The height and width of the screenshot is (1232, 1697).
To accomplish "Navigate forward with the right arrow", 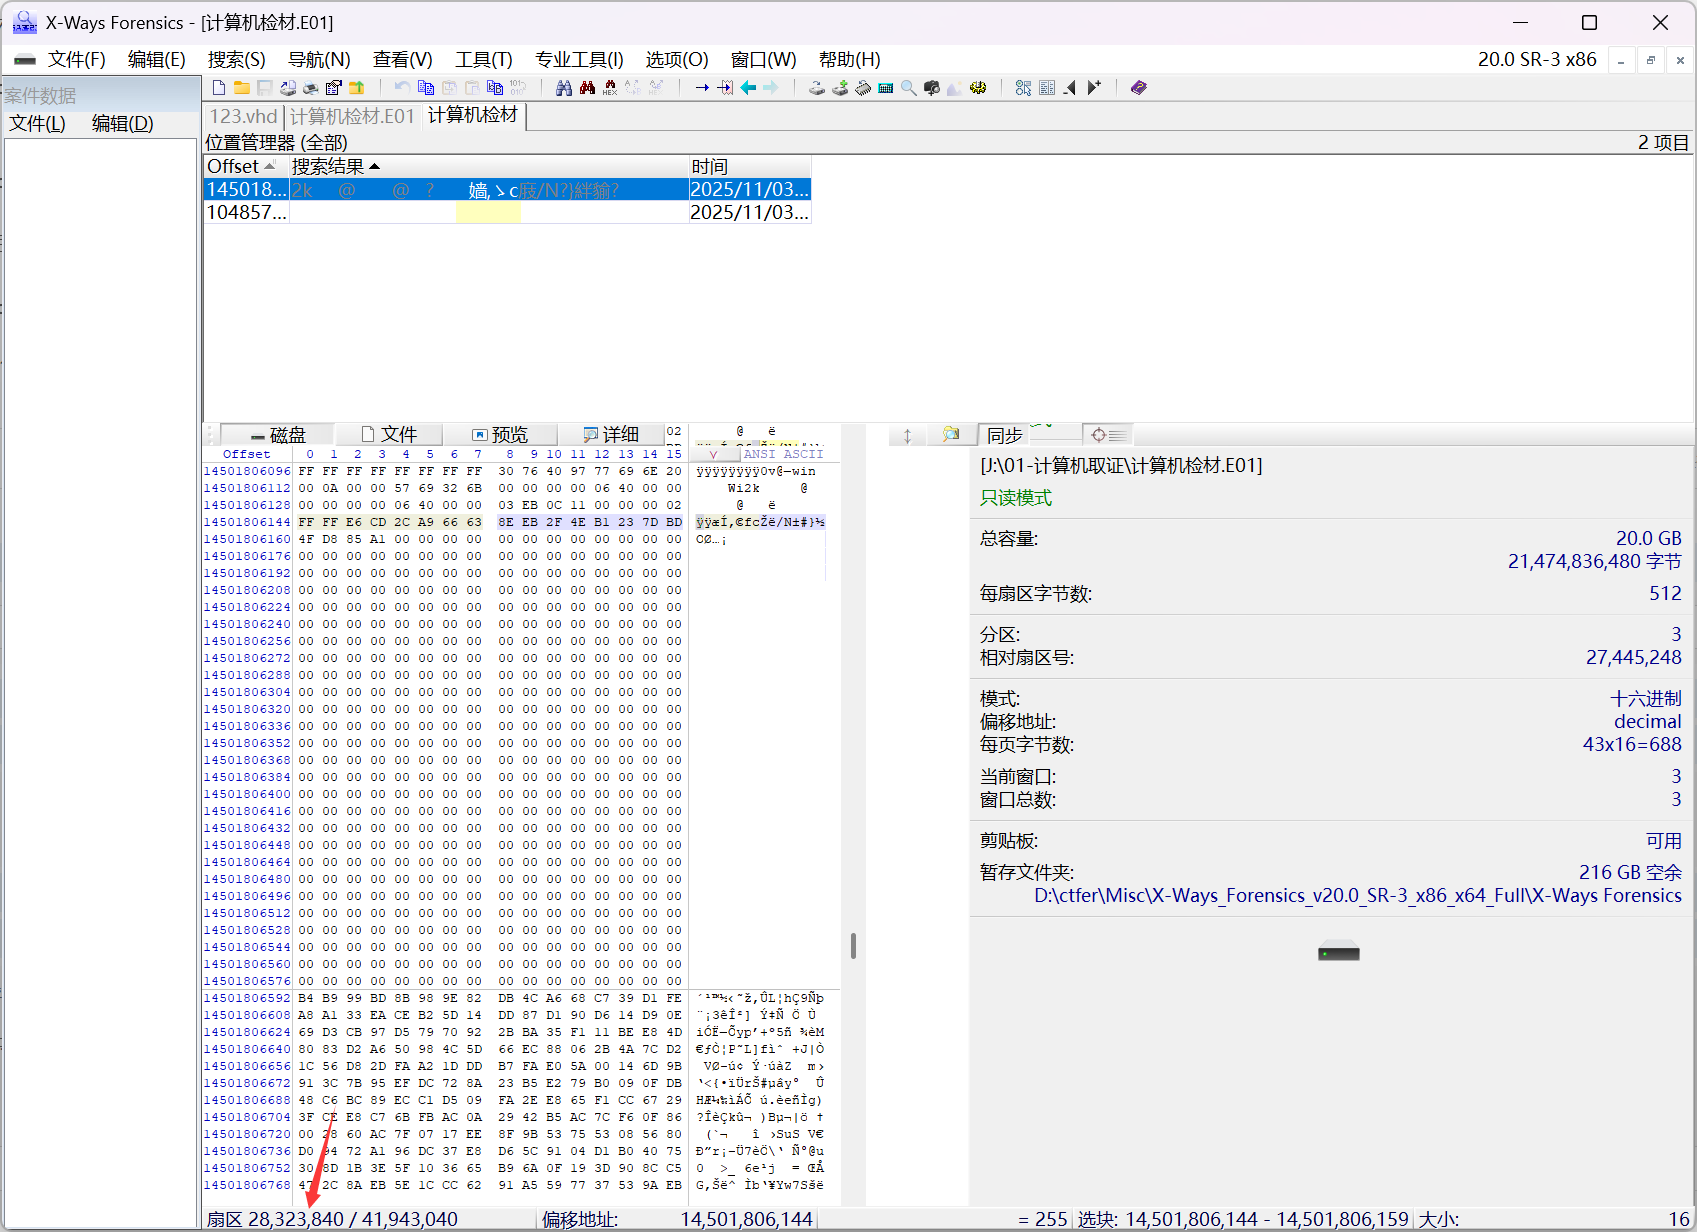I will 771,88.
